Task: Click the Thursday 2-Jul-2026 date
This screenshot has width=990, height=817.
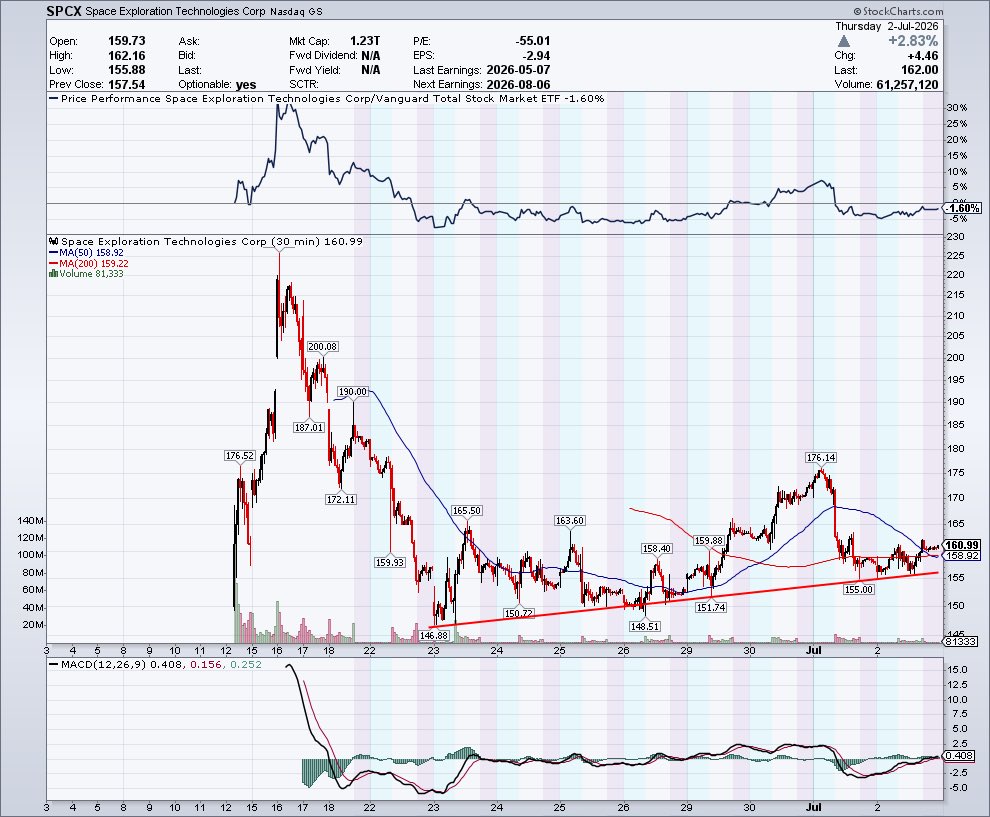Action: tap(886, 26)
